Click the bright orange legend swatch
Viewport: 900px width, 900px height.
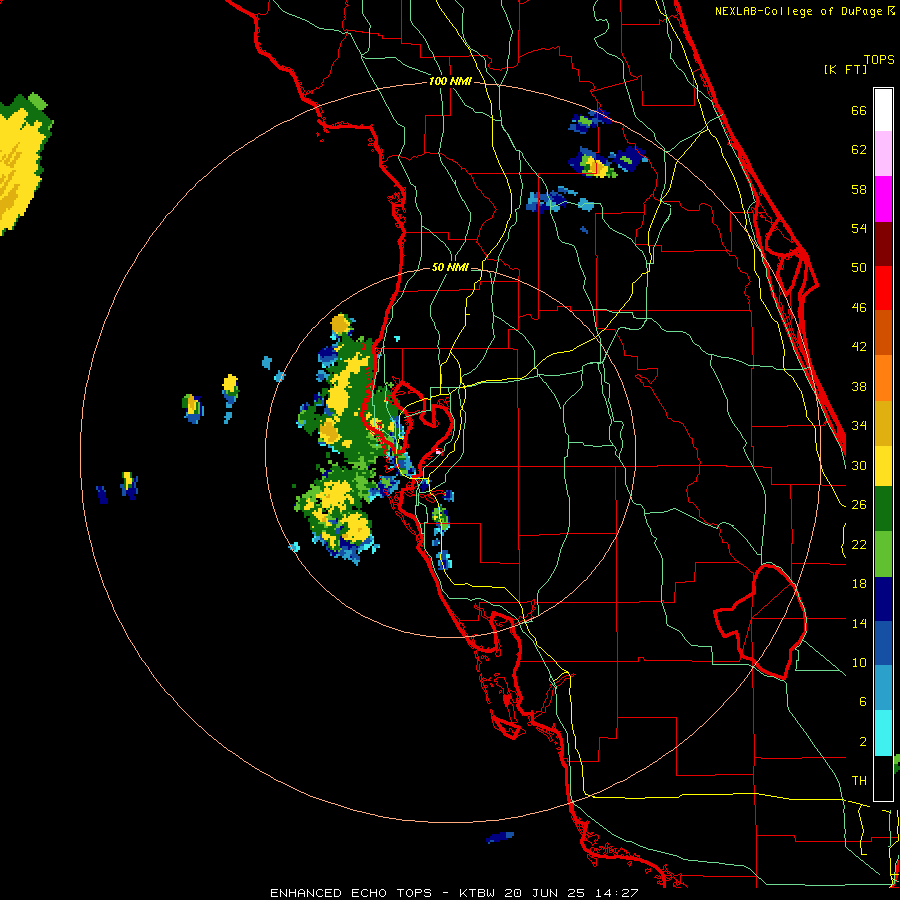[x=883, y=378]
